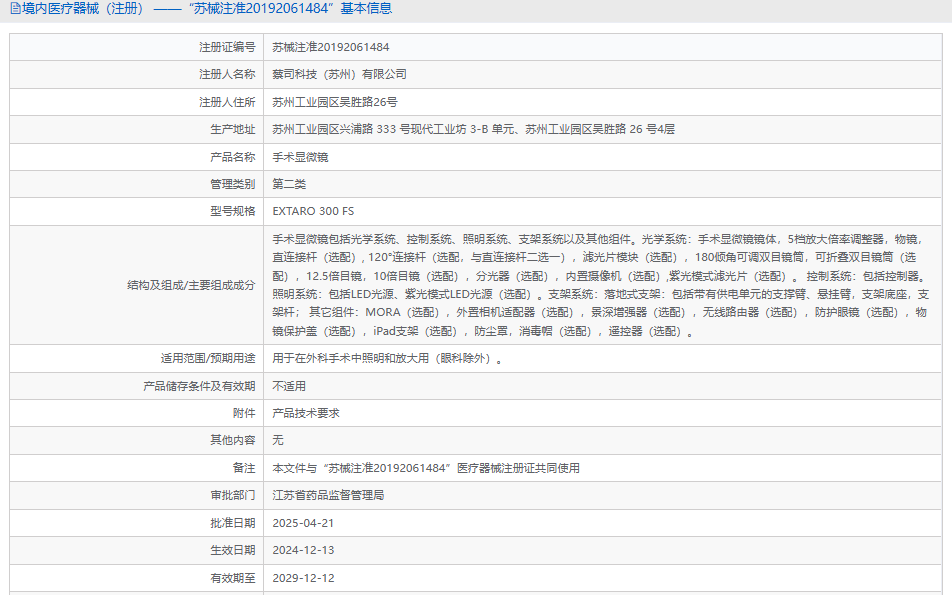Select effective date 2024-12-13
The width and height of the screenshot is (952, 595).
click(x=303, y=550)
